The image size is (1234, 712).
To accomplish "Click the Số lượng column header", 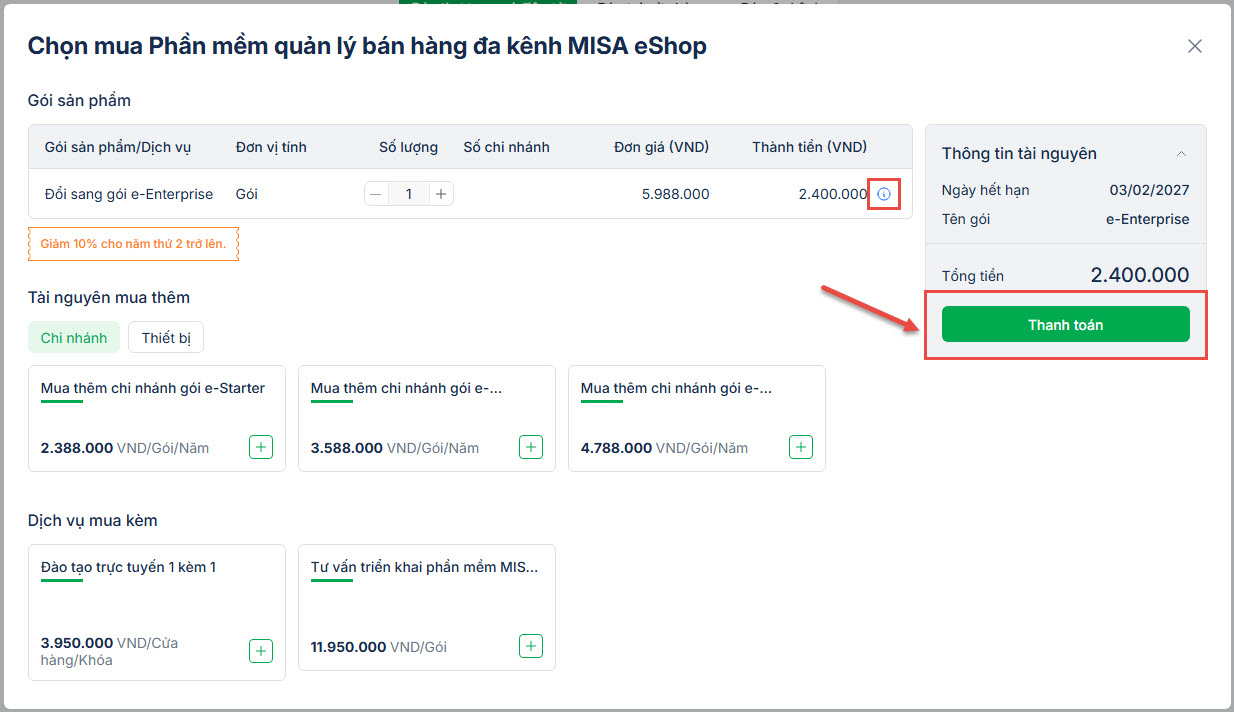I will tap(408, 147).
